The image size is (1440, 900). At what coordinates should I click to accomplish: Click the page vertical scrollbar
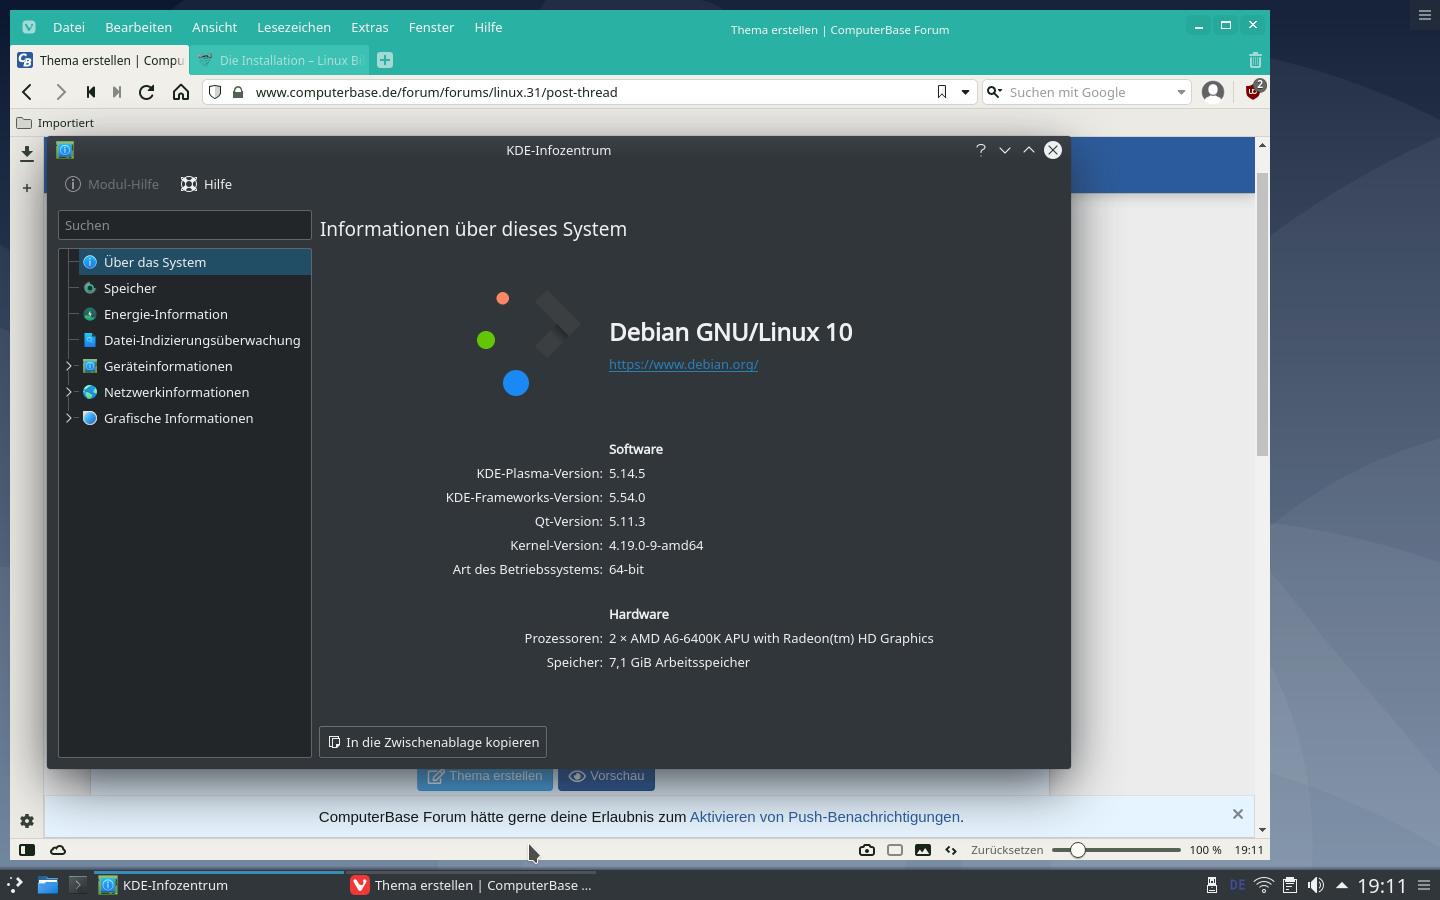tap(1262, 314)
